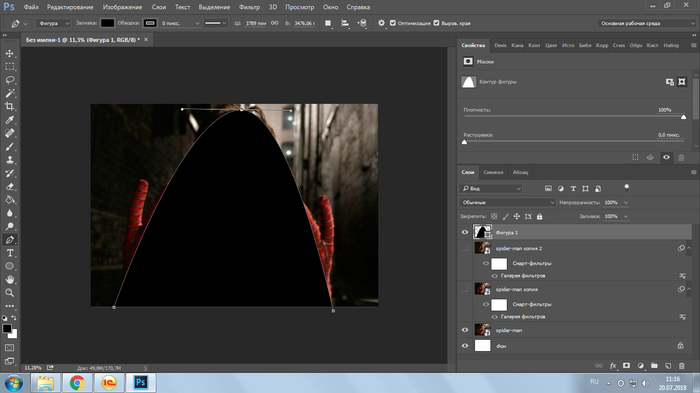This screenshot has width=700, height=393.
Task: Pick the Hand tool
Action: (x=9, y=280)
